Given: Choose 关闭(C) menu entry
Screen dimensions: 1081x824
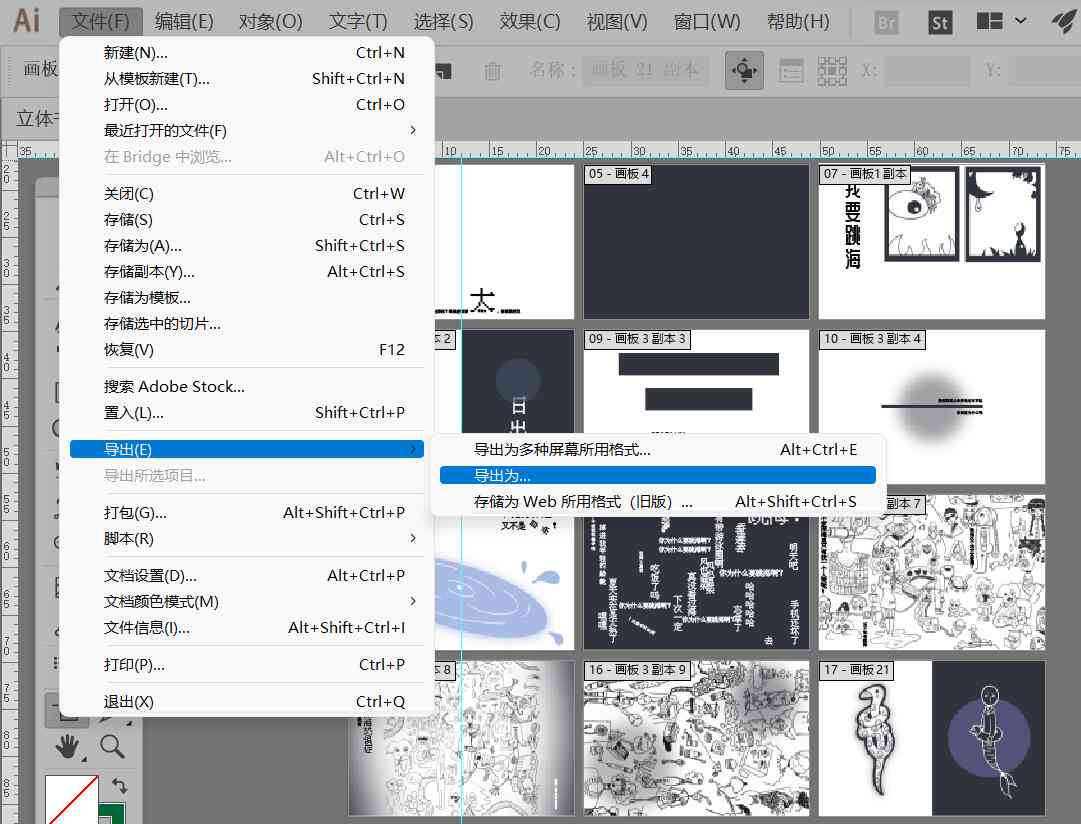Looking at the screenshot, I should 247,194.
